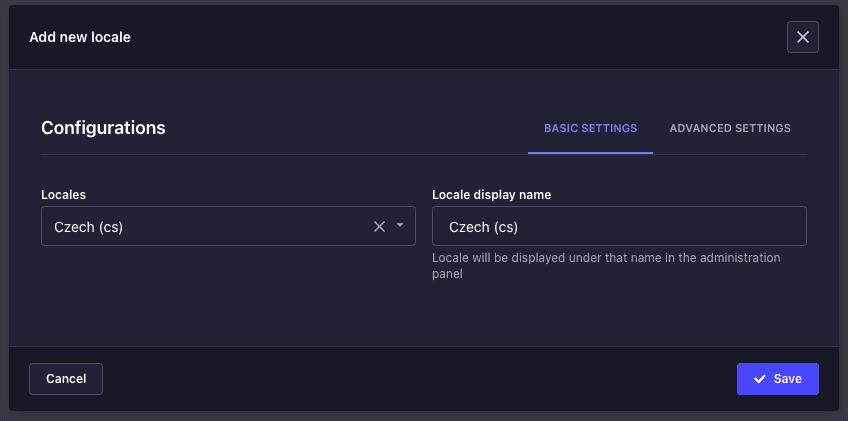
Task: Expand the Locales dropdown arrow
Action: [x=400, y=226]
